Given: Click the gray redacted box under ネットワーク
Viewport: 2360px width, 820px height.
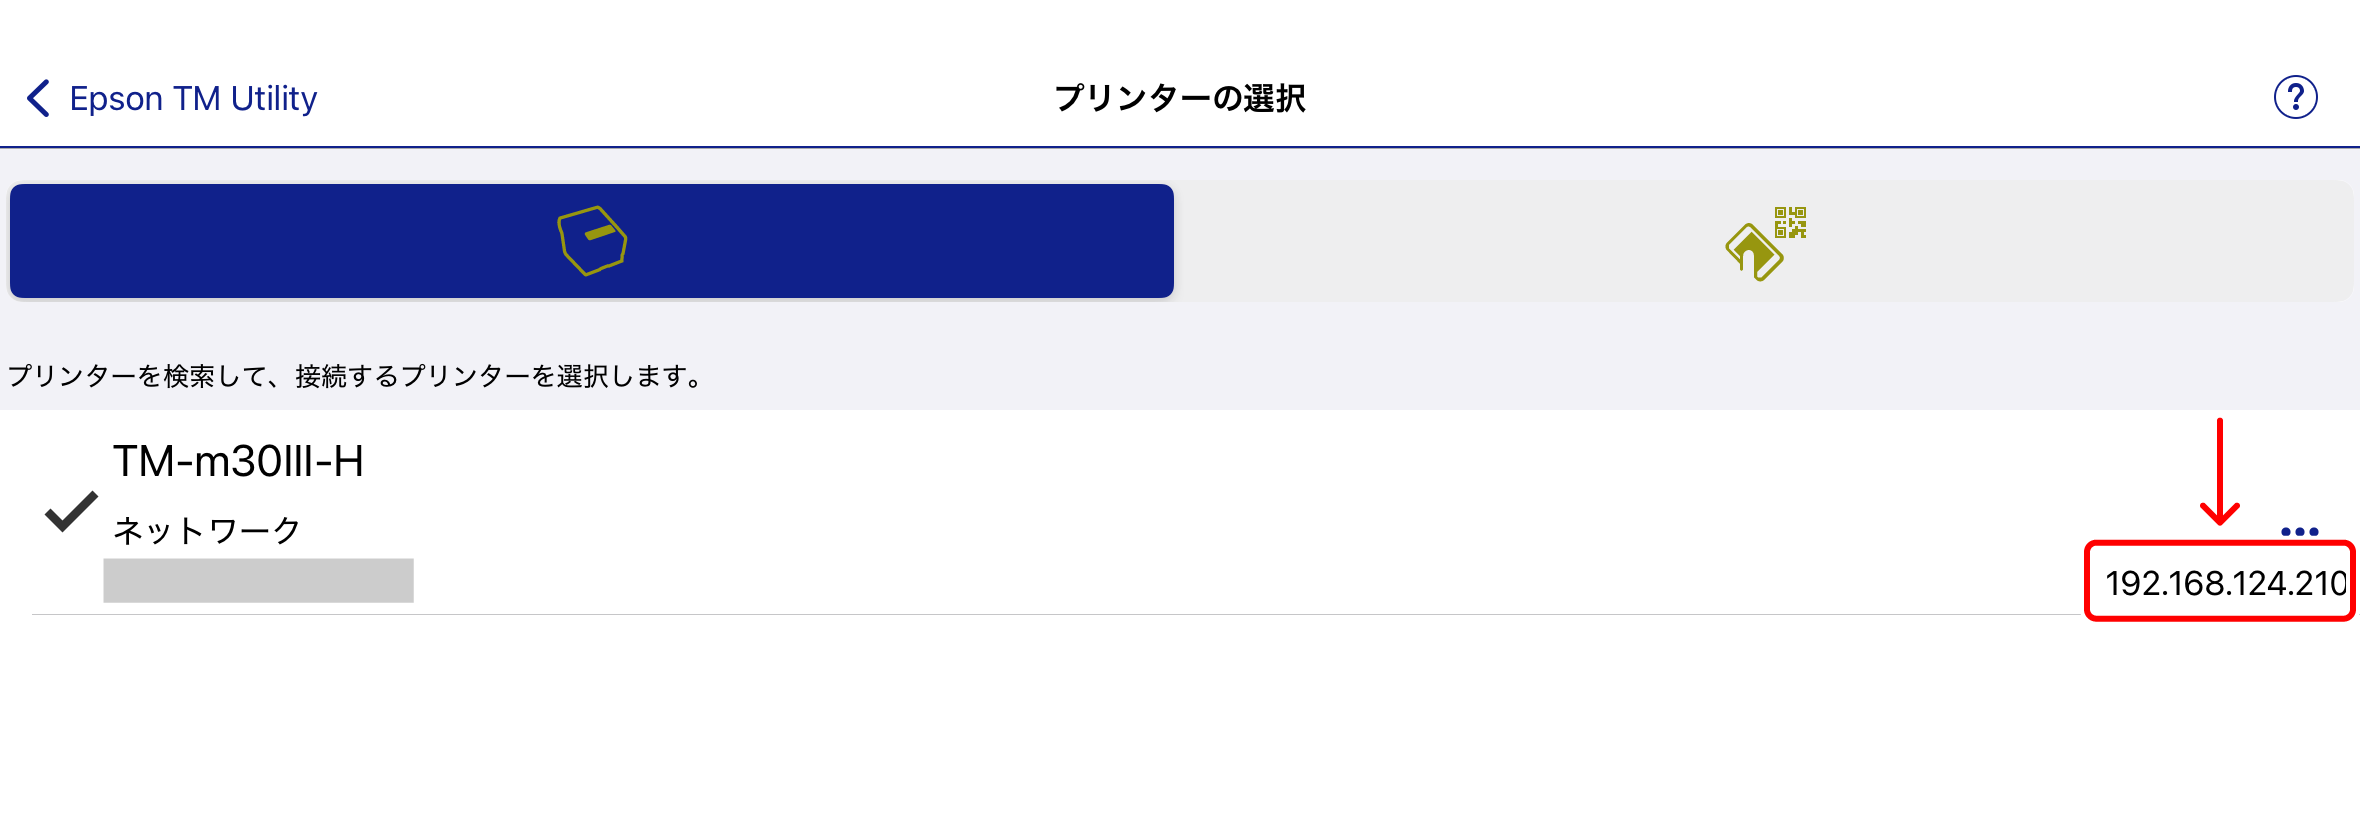Looking at the screenshot, I should [x=258, y=581].
